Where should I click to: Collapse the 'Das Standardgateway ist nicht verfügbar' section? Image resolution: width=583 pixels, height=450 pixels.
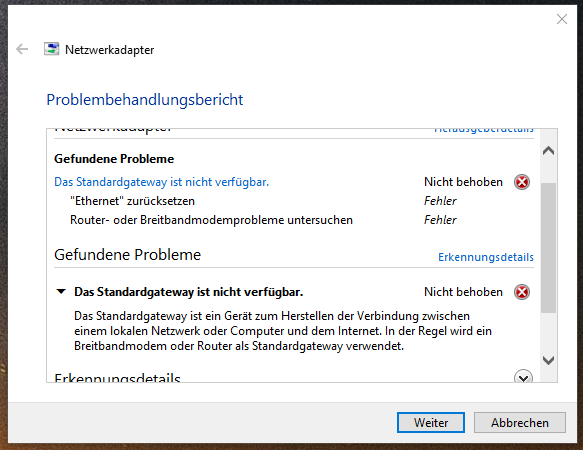point(61,292)
